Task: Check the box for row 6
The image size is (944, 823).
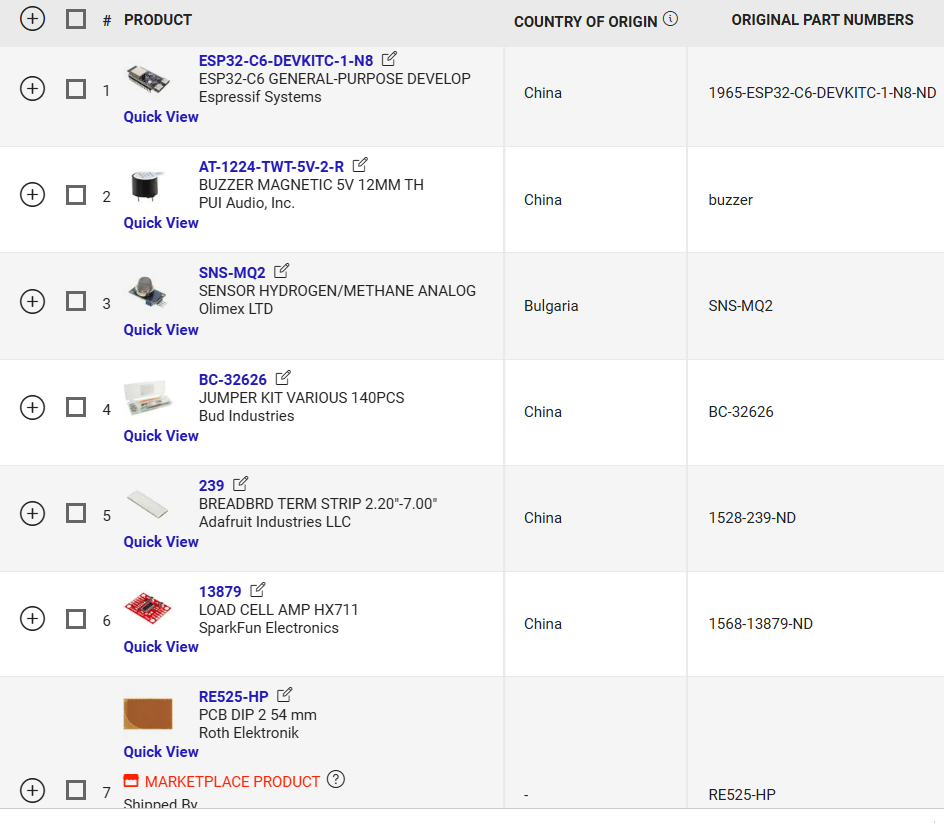Action: [x=76, y=619]
